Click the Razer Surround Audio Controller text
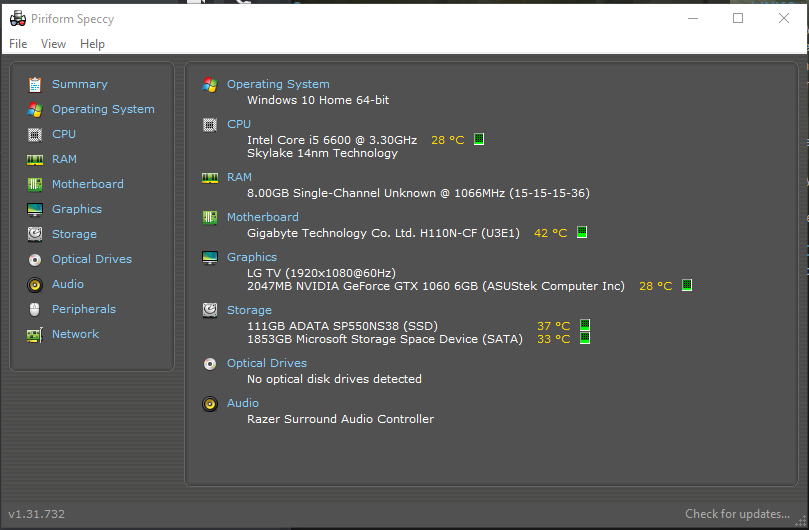 tap(341, 419)
